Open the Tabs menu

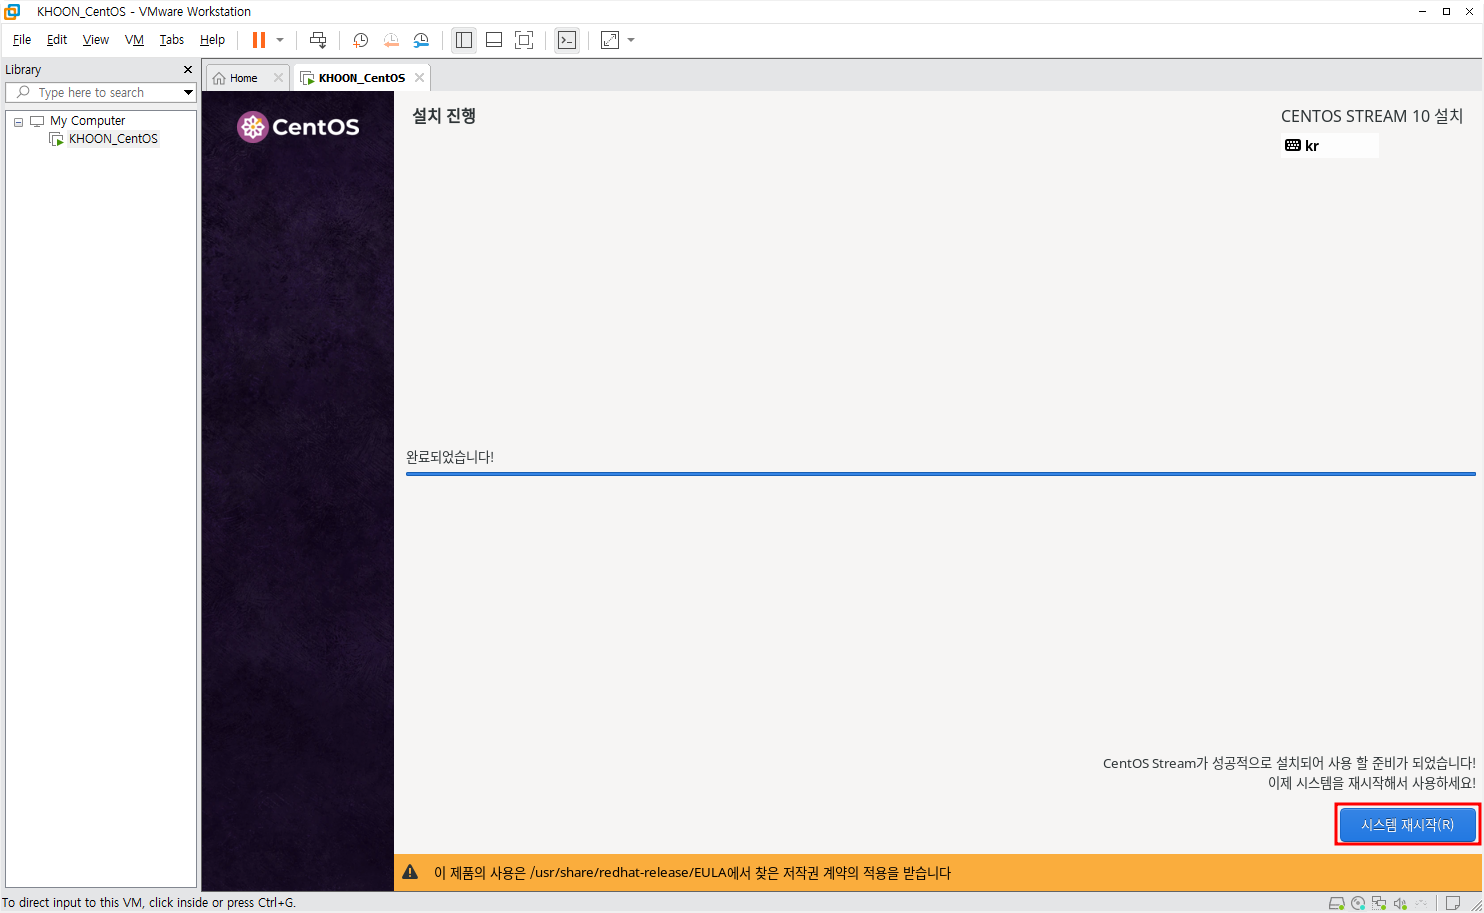(x=172, y=40)
